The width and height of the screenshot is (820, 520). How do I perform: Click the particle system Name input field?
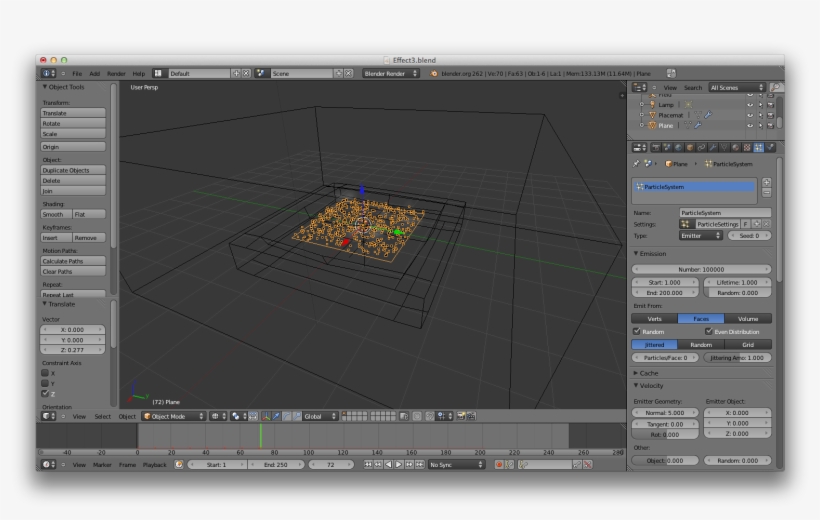click(725, 213)
